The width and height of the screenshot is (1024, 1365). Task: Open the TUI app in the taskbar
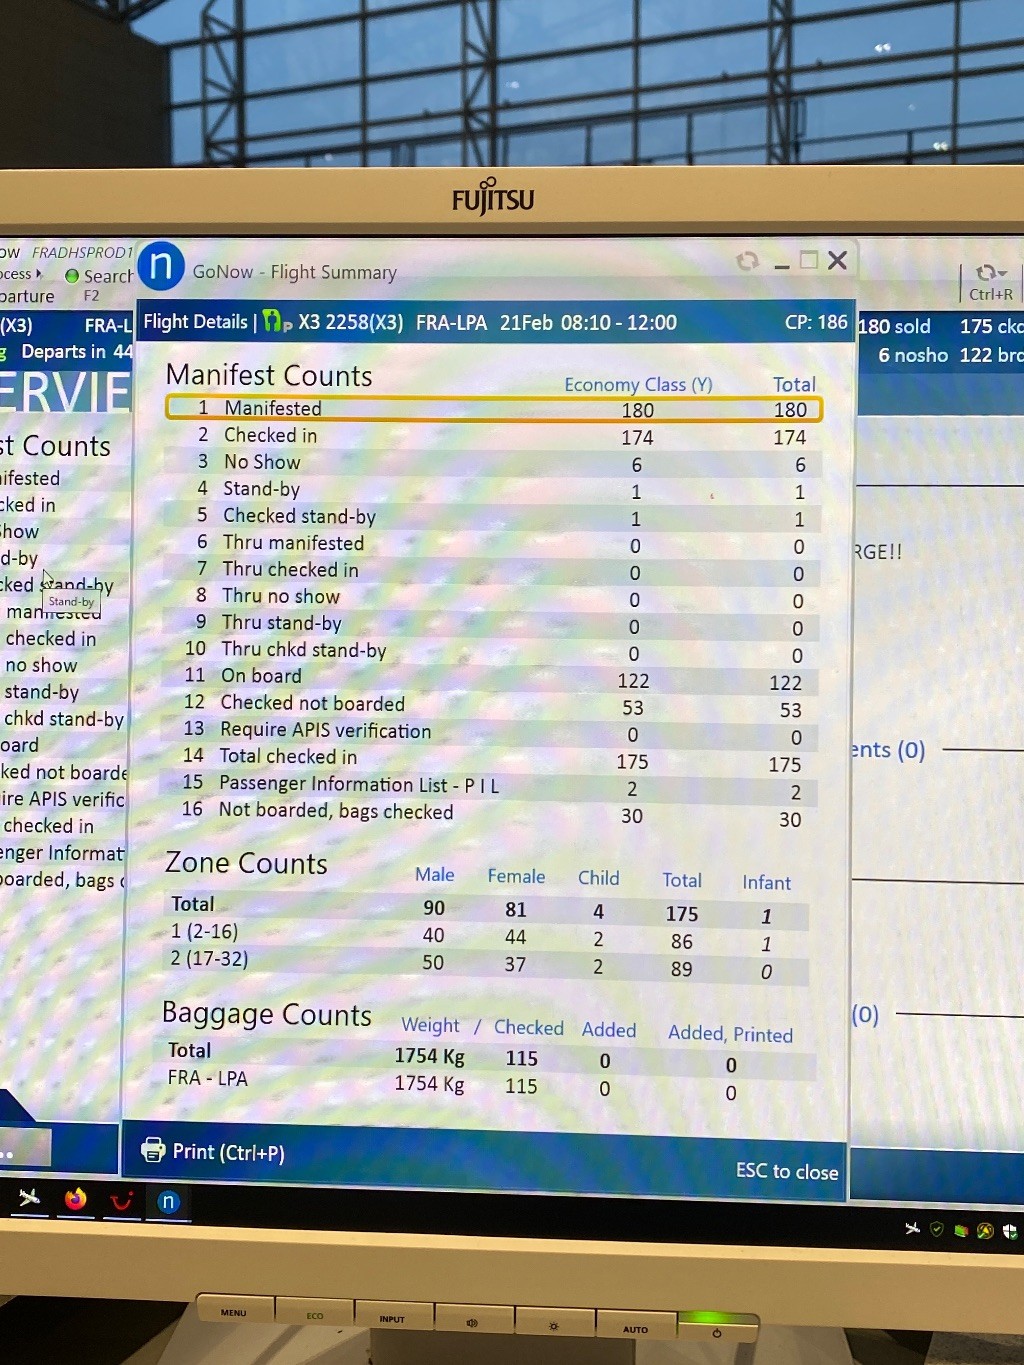pyautogui.click(x=122, y=1201)
